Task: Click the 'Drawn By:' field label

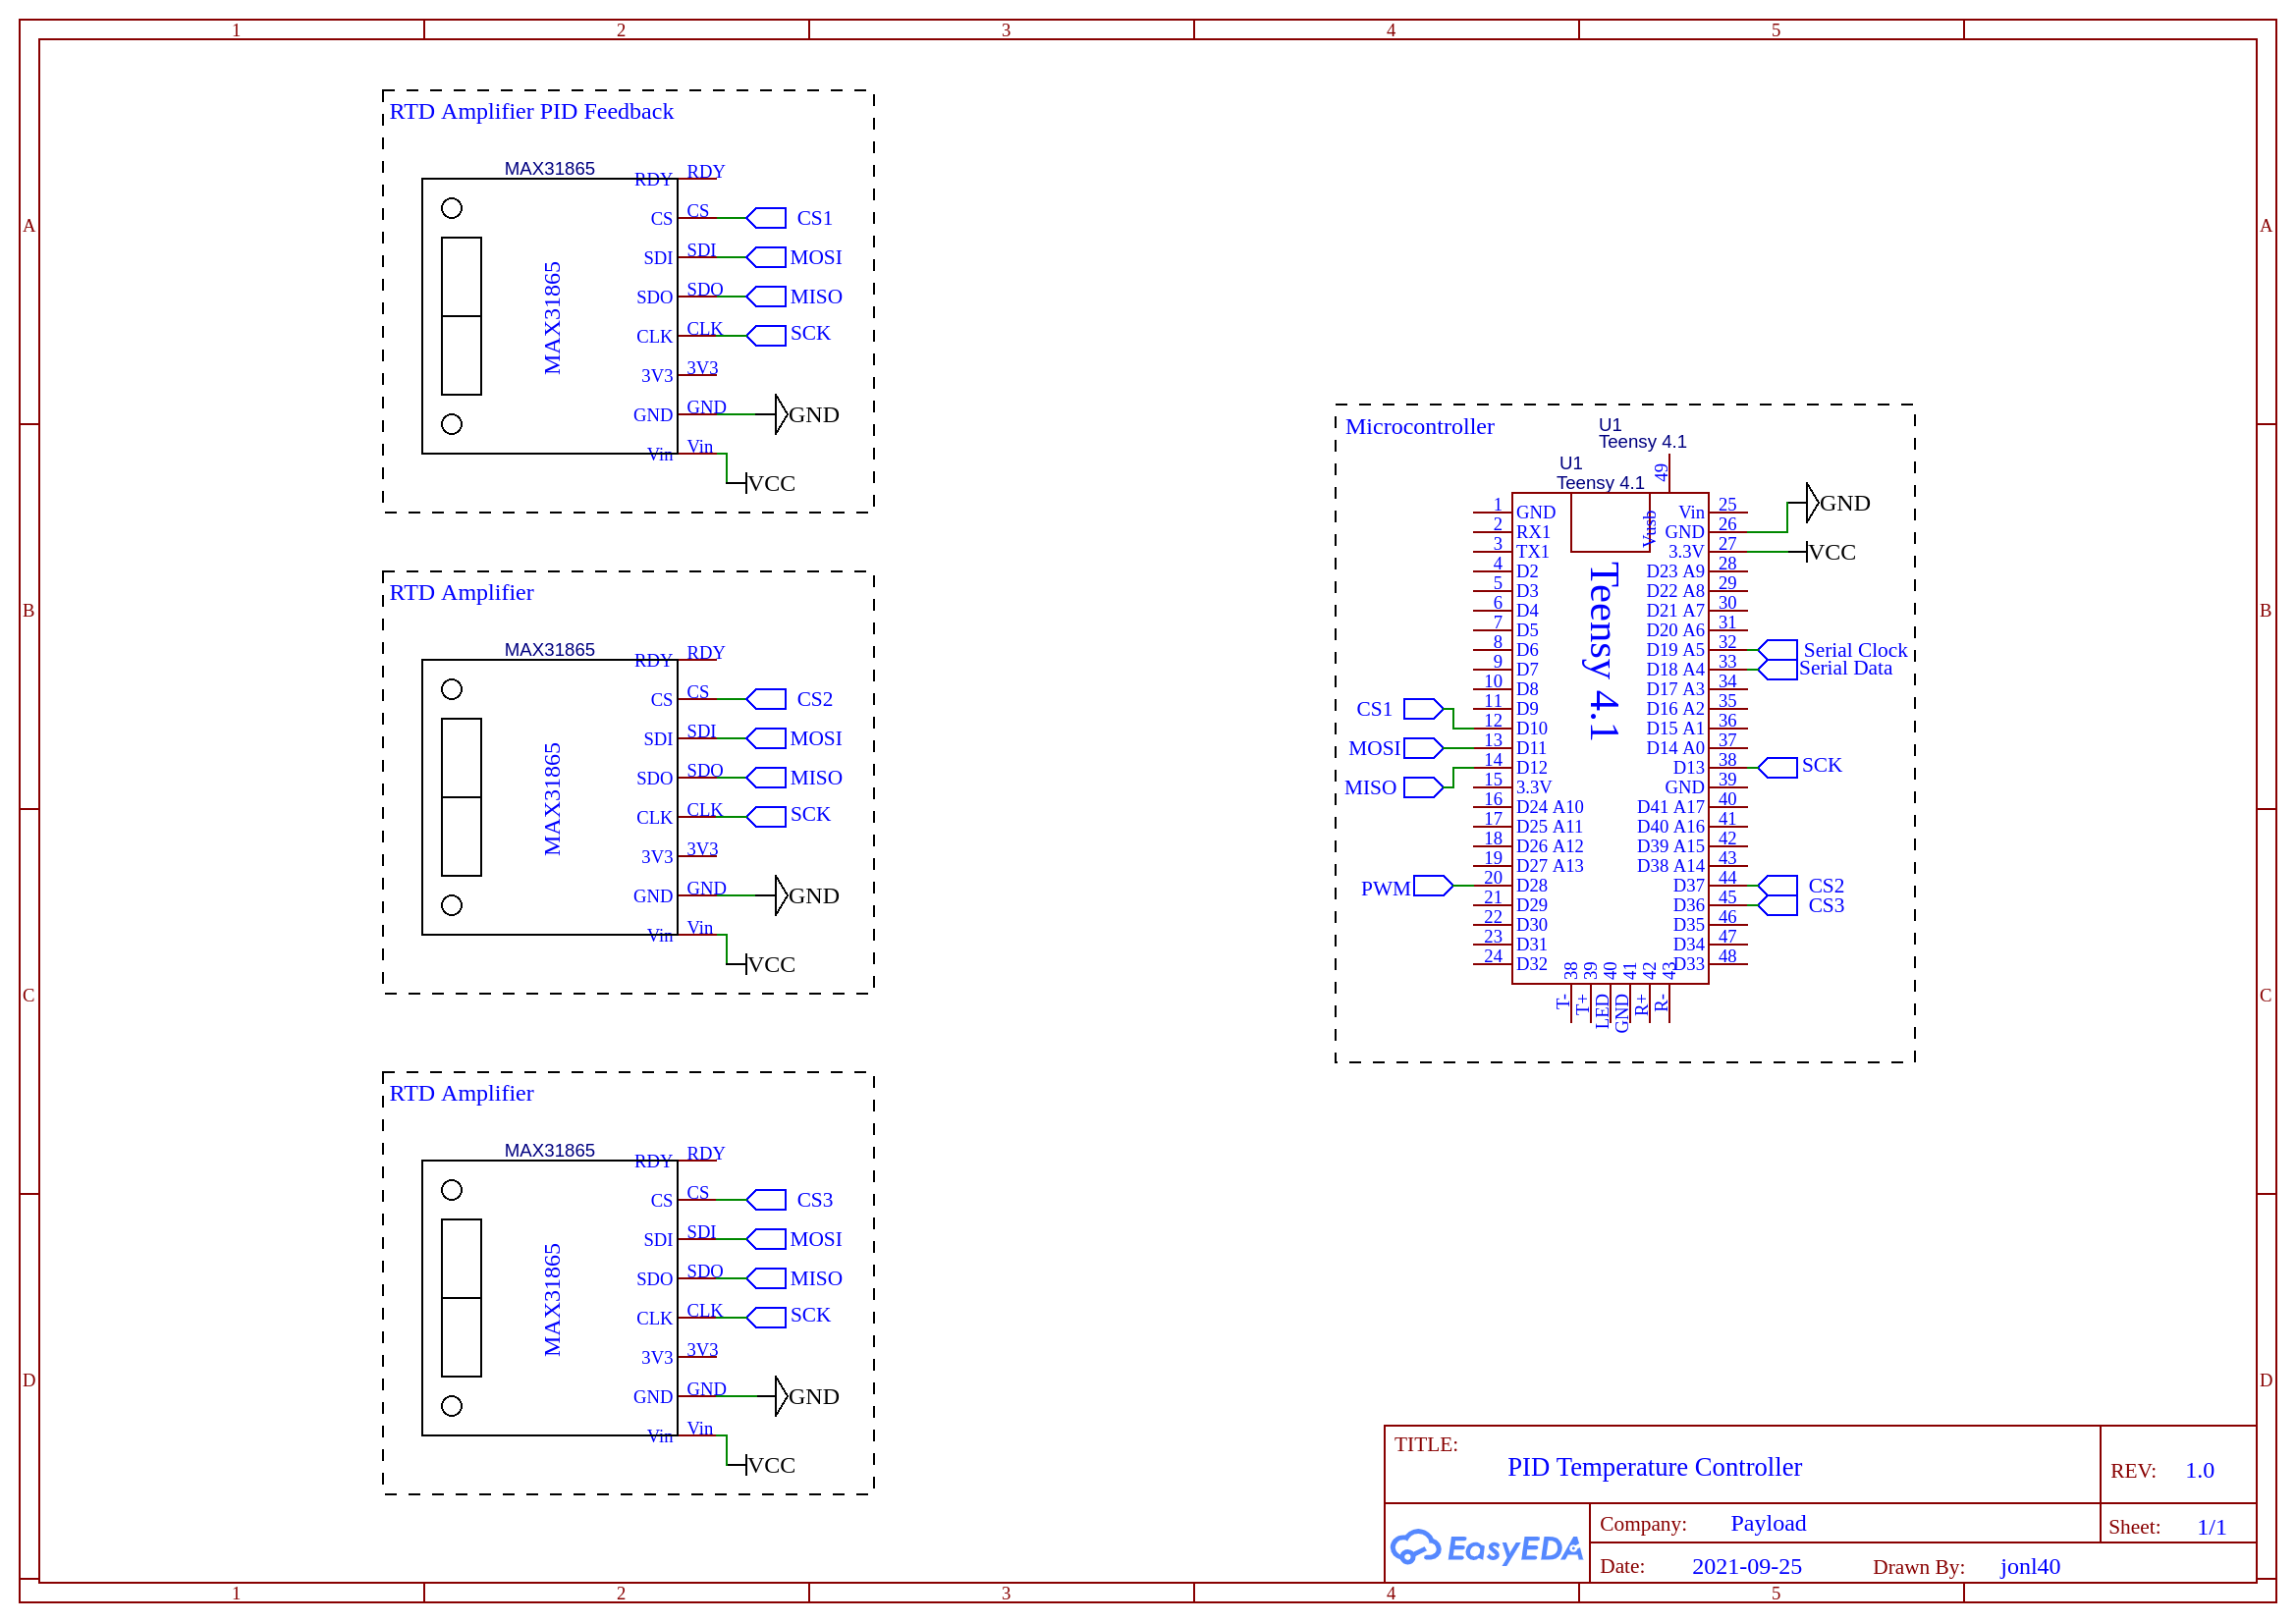Action: (x=1918, y=1567)
